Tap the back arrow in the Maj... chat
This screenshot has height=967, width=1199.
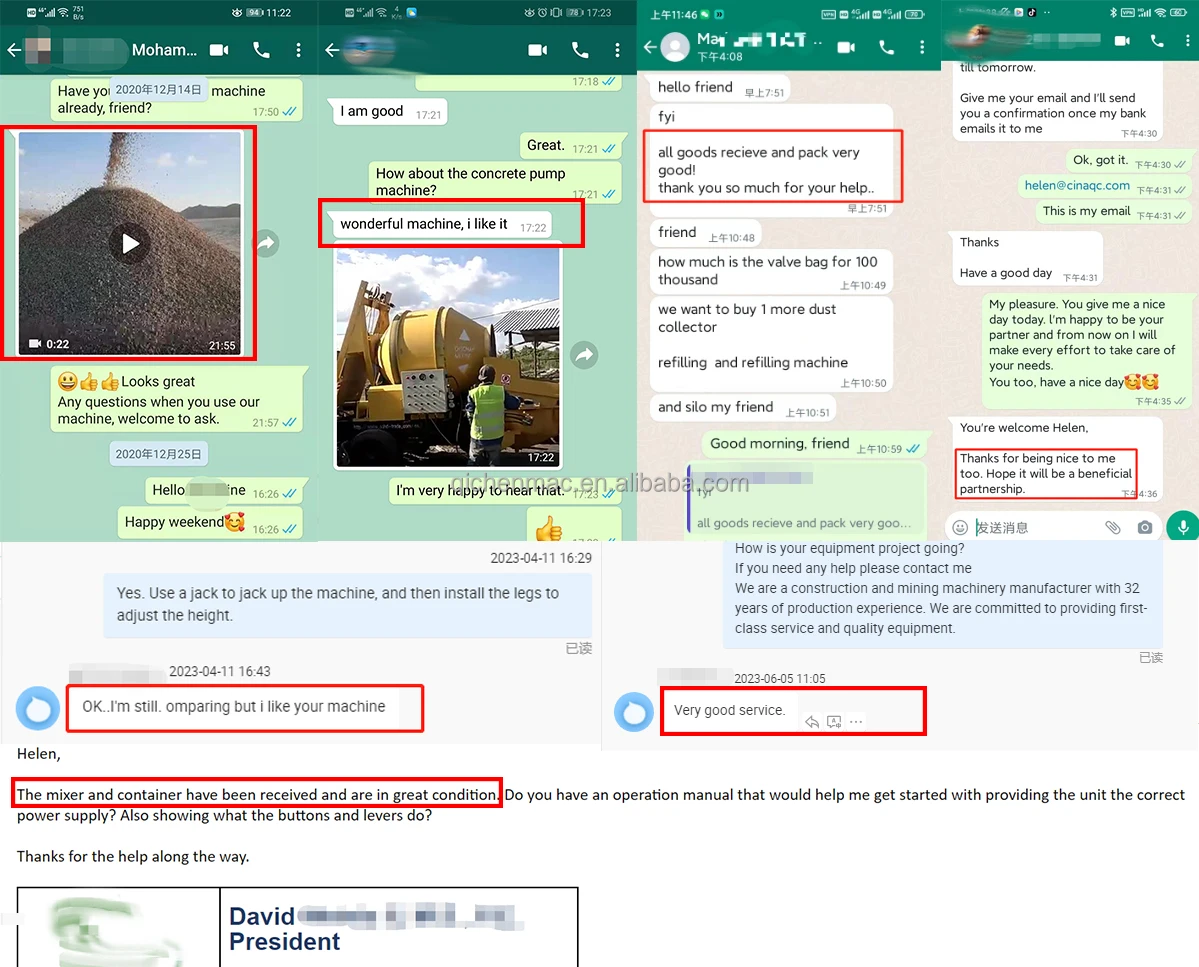click(x=650, y=47)
